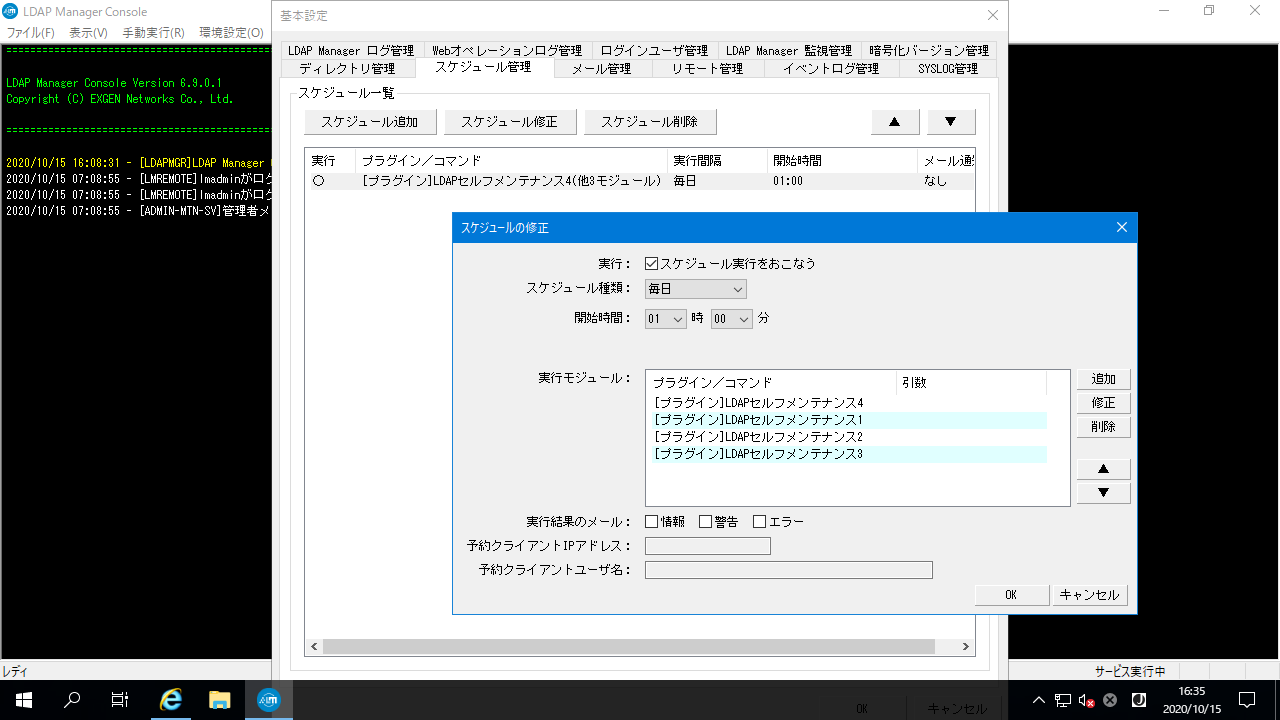Click 削除 module button
This screenshot has width=1280, height=720.
pos(1103,427)
